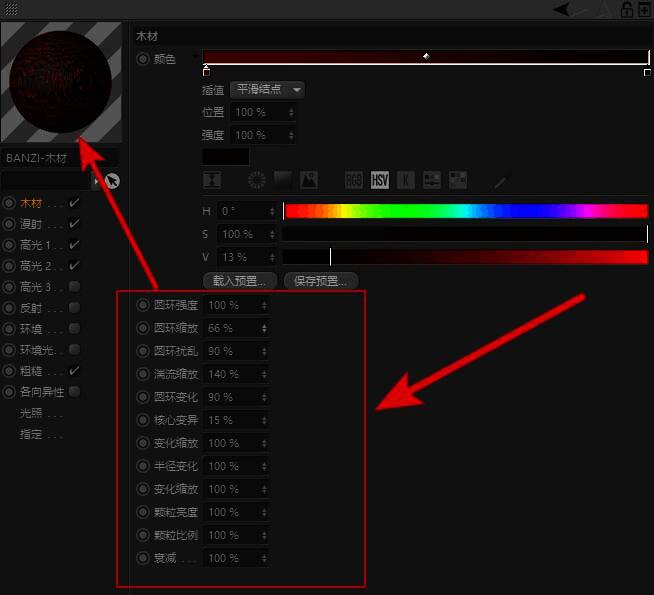The width and height of the screenshot is (654, 595).
Task: Click the 保存预置 button
Action: coord(320,281)
